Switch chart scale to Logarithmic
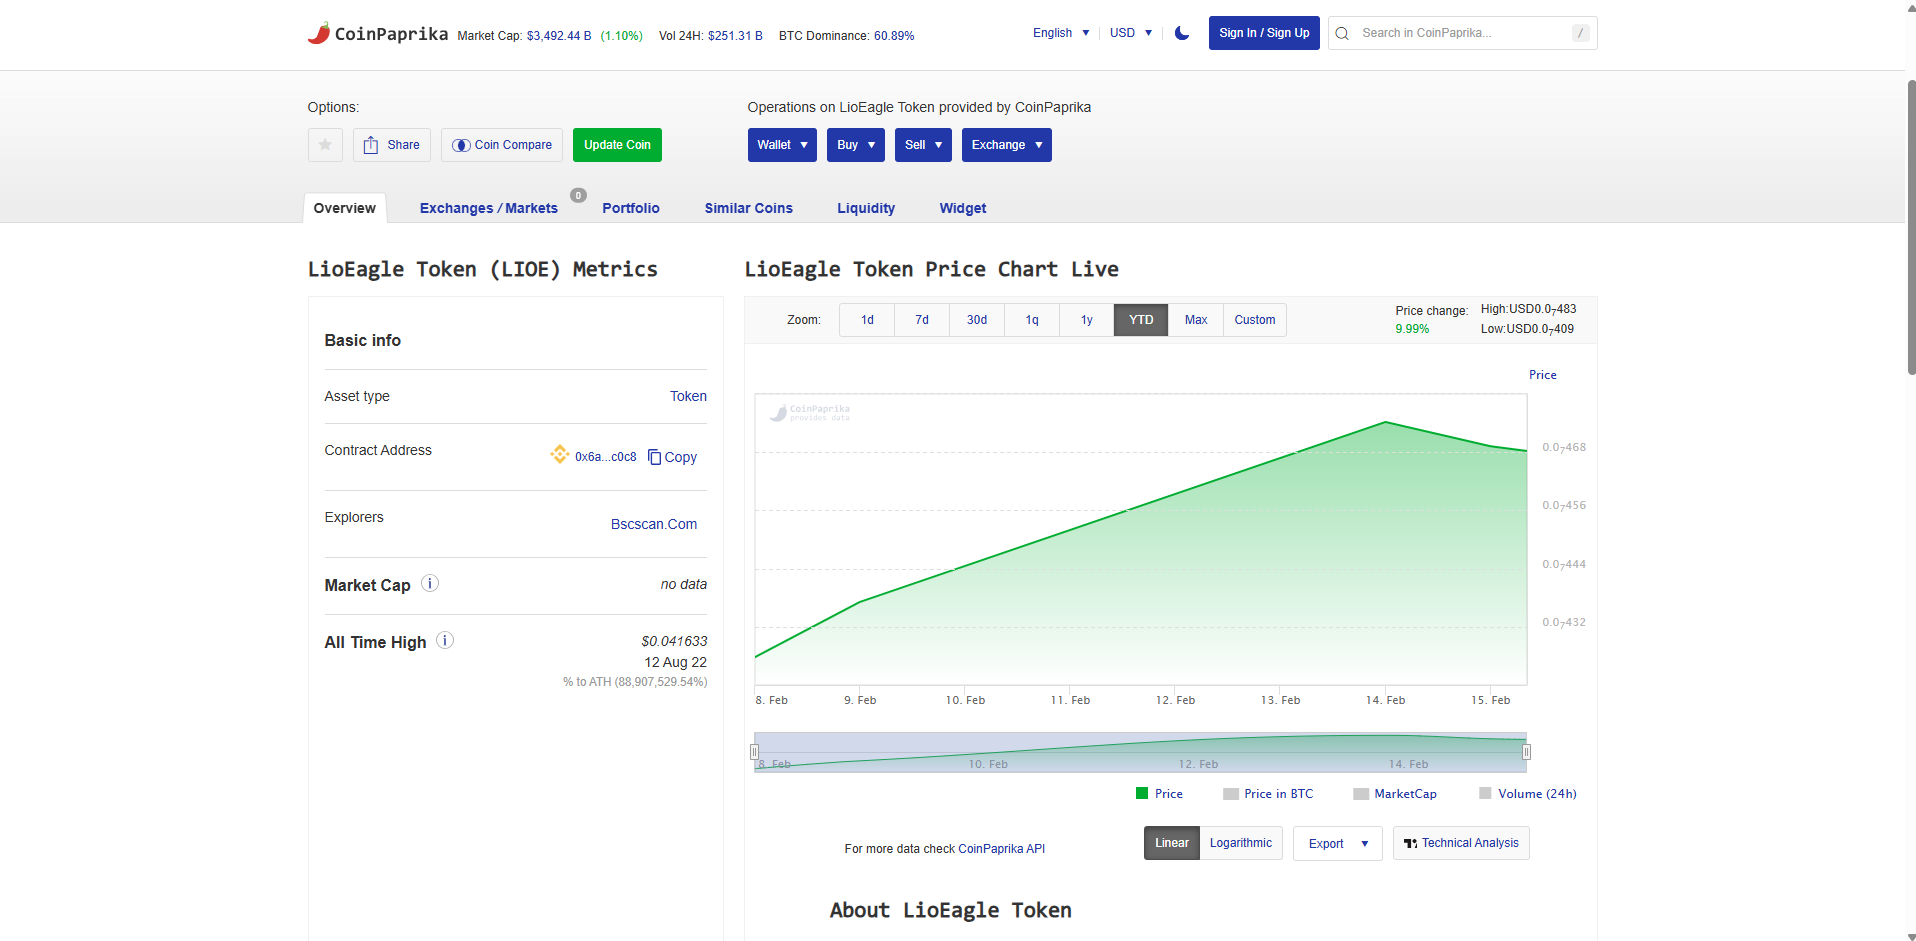1916x941 pixels. pos(1241,843)
